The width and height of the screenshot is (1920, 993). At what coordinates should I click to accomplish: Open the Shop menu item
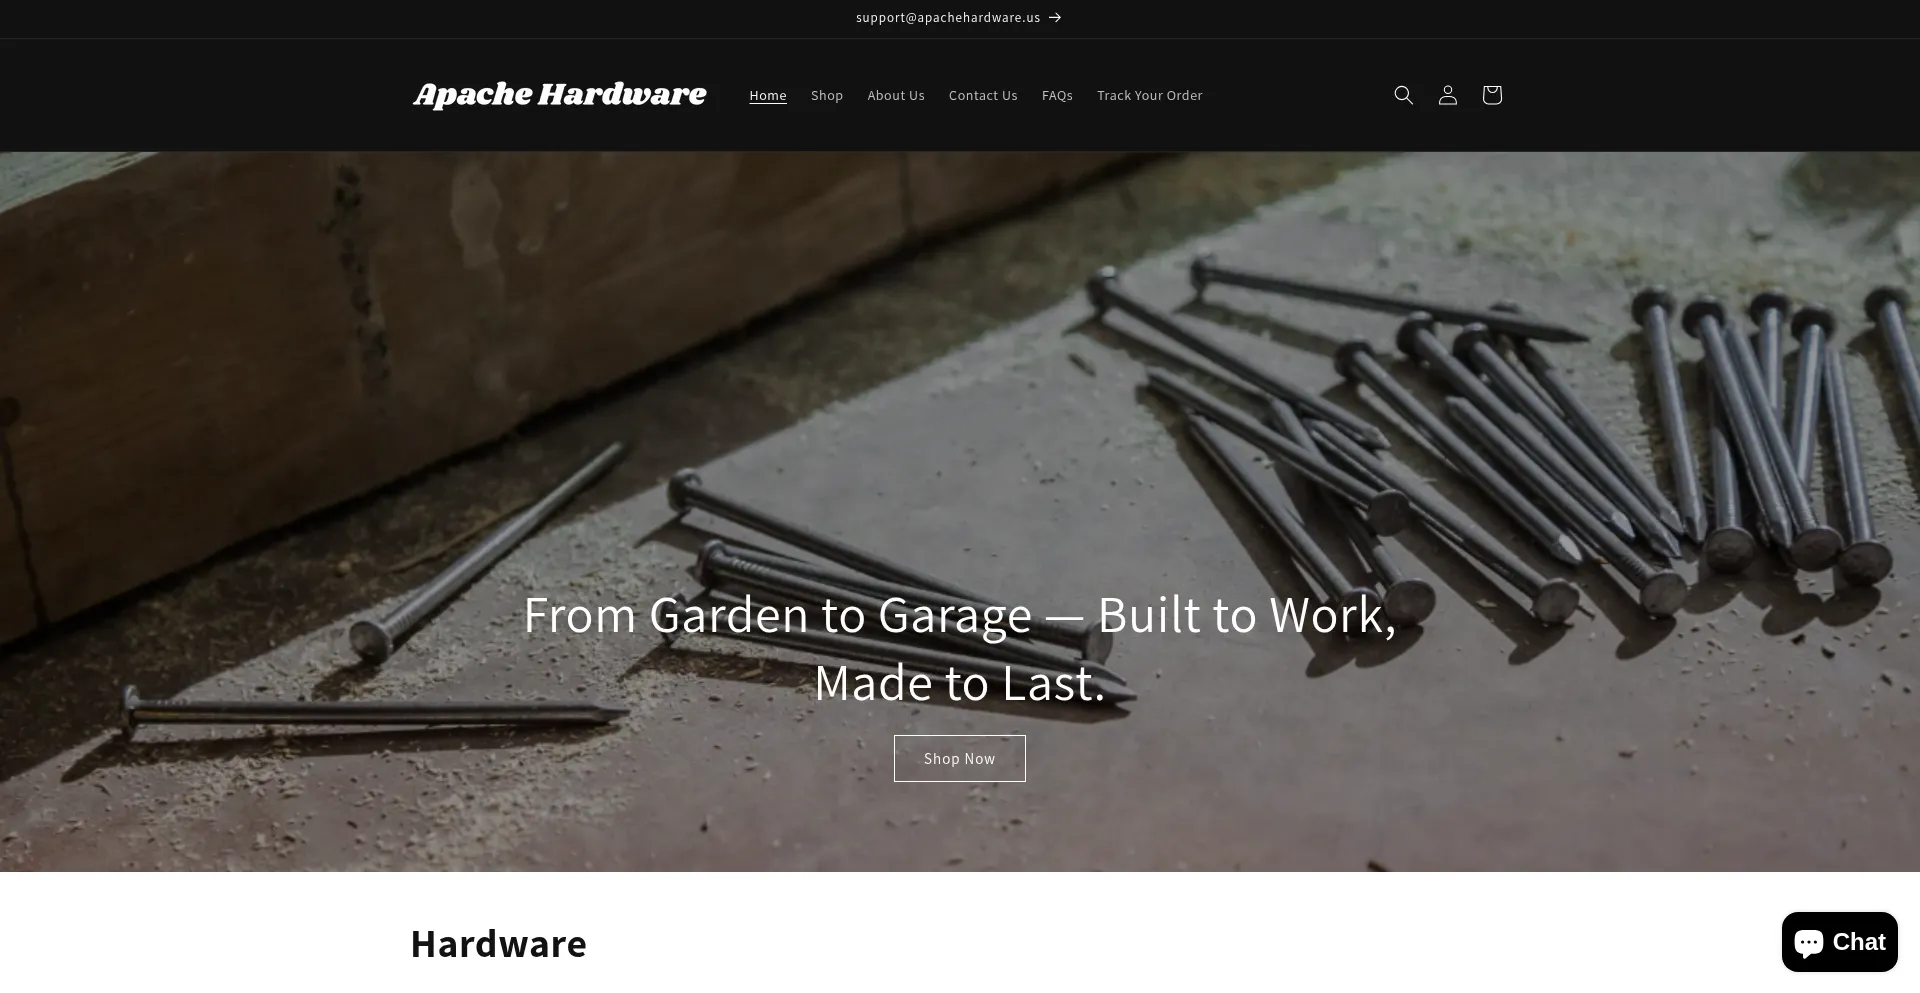pyautogui.click(x=827, y=96)
